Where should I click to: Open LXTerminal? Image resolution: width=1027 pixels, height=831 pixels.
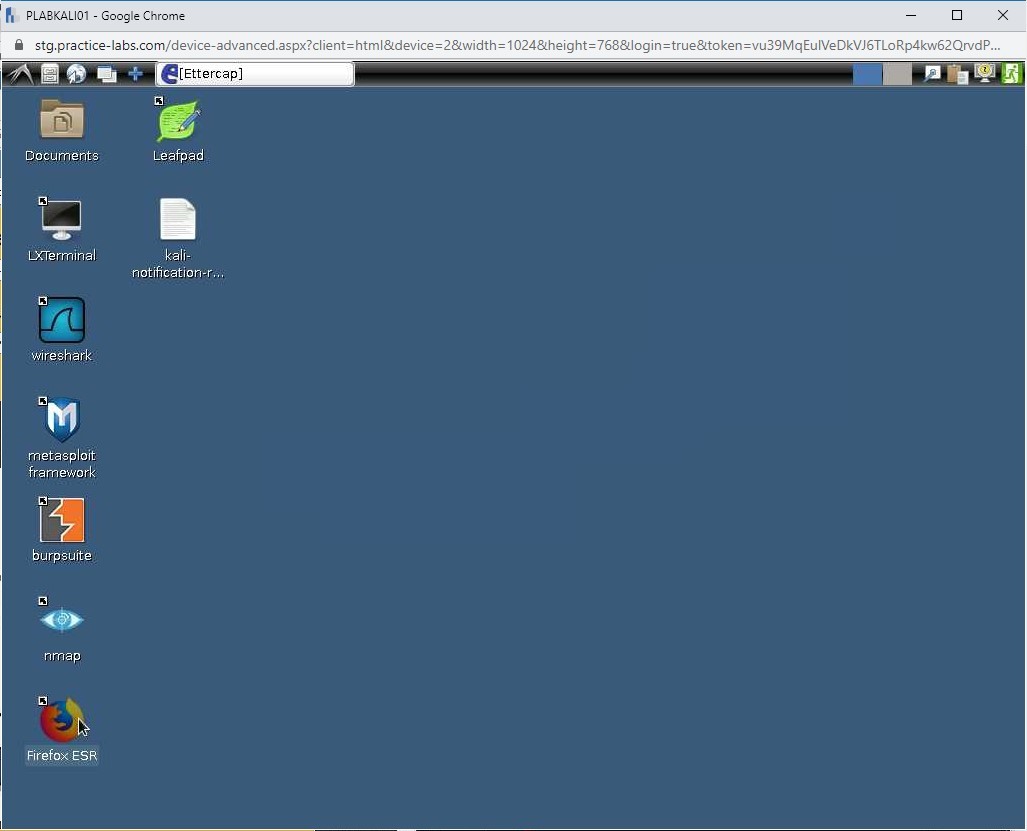[61, 220]
